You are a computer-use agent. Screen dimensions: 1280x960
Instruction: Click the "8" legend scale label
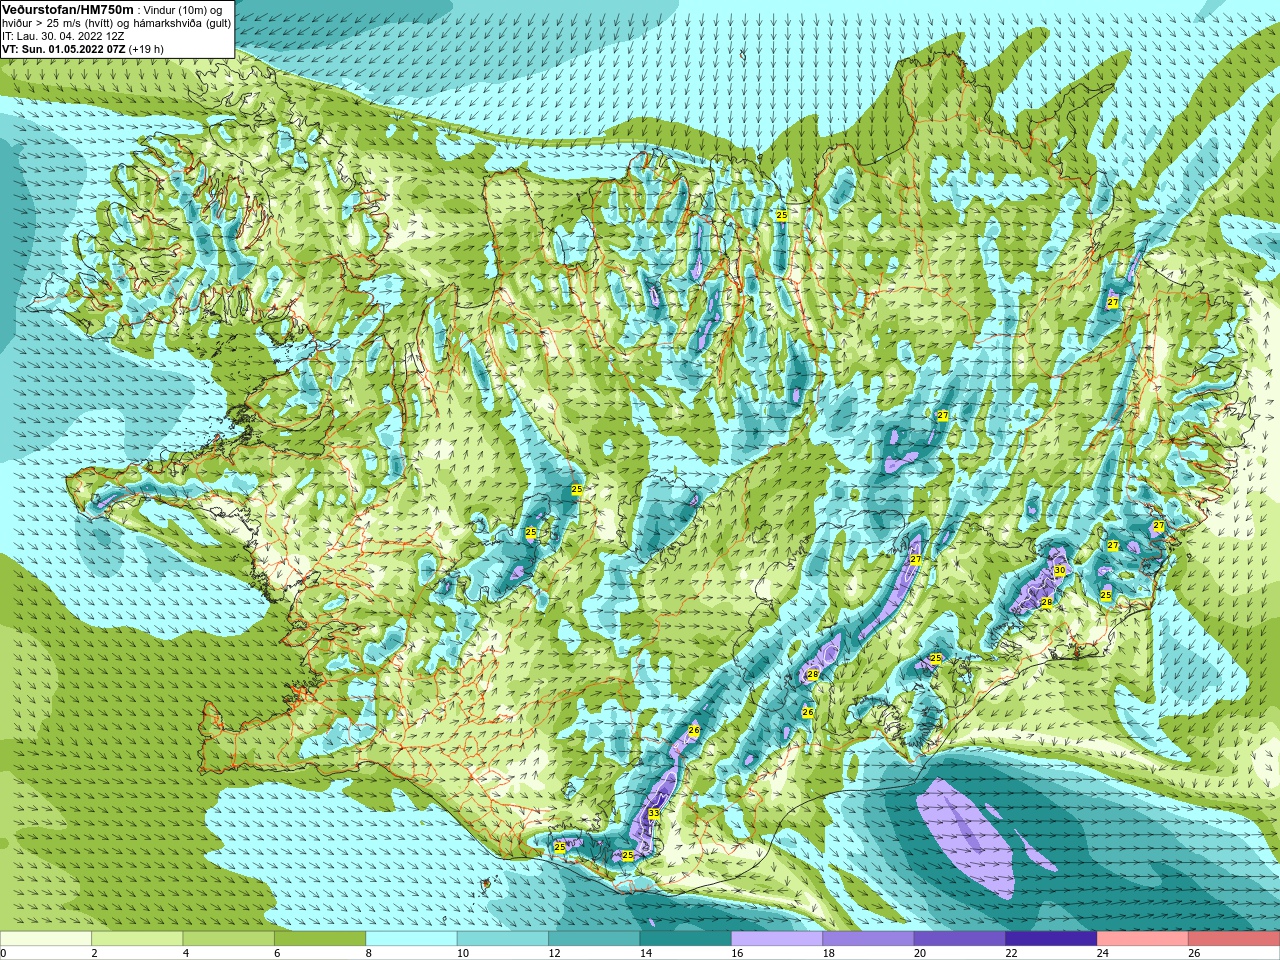369,953
